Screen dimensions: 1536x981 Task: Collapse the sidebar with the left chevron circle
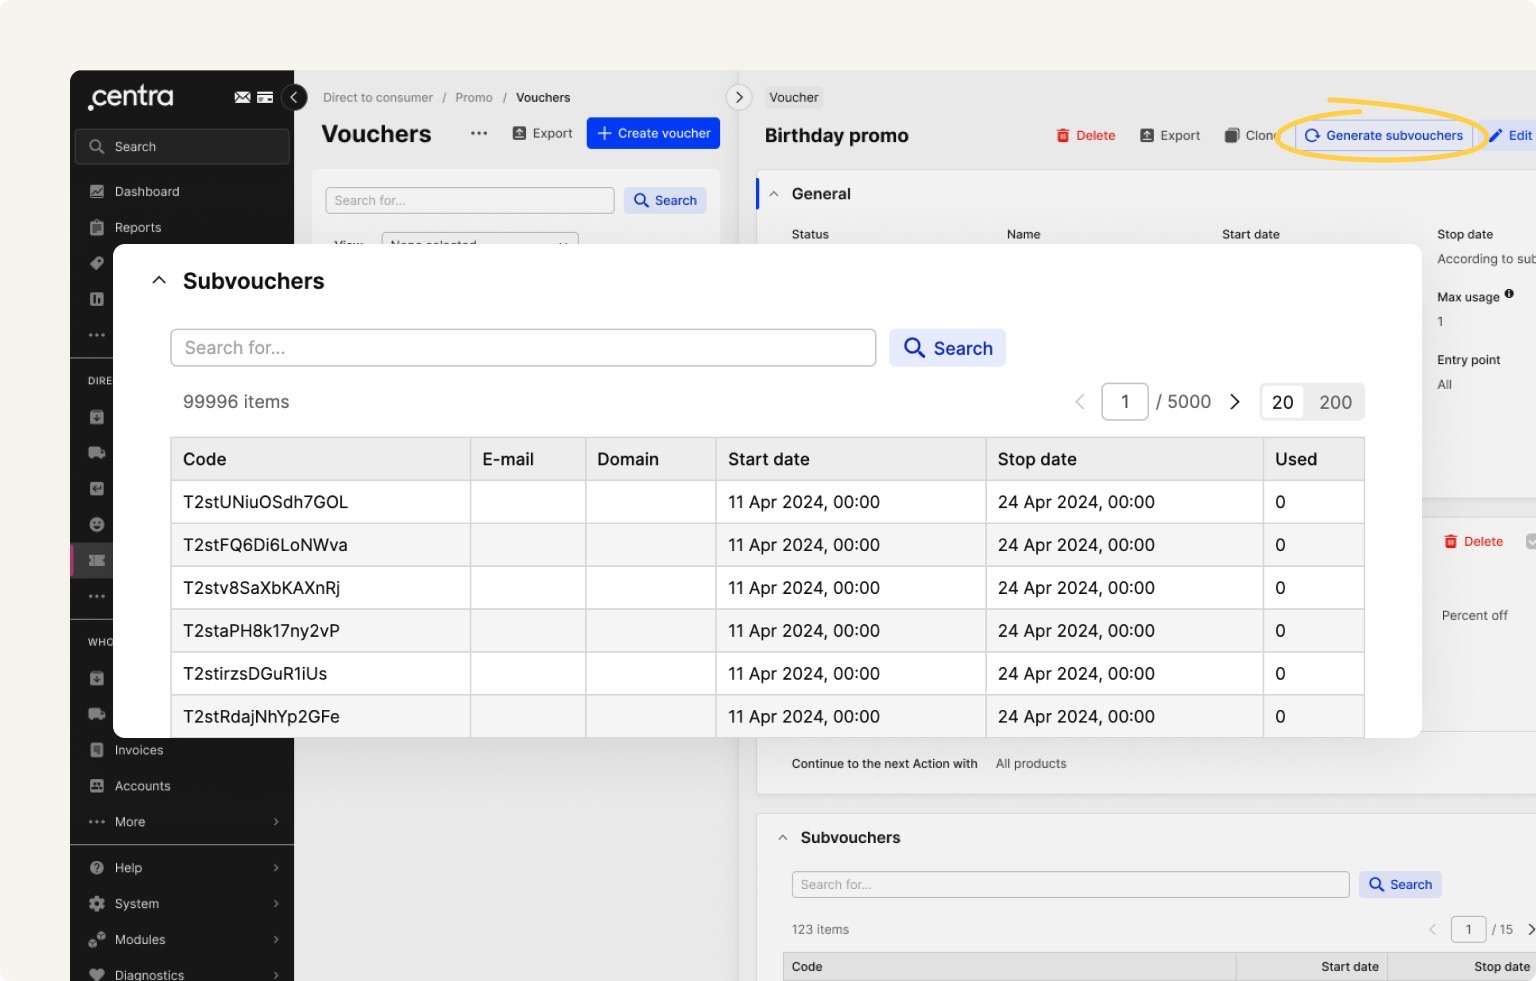[294, 97]
